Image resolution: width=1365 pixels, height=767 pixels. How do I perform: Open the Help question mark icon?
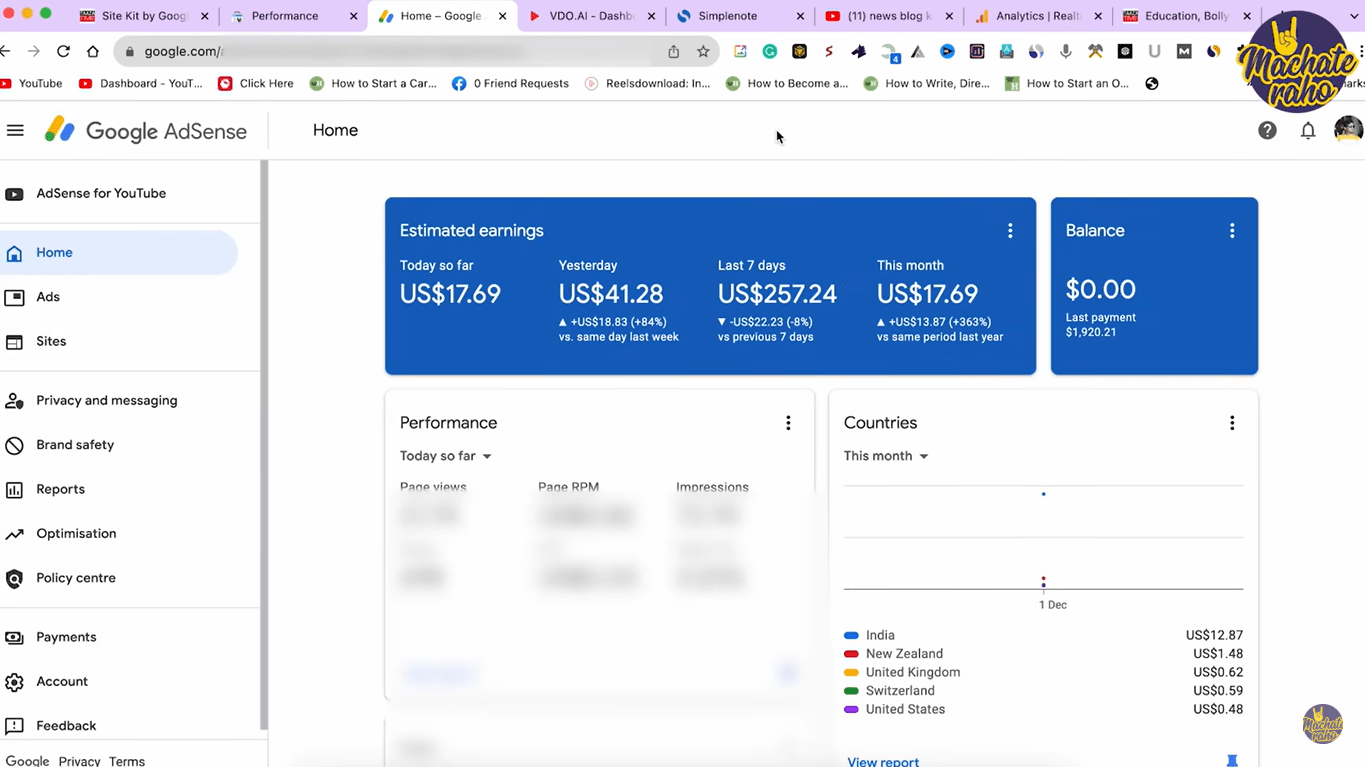(1267, 130)
